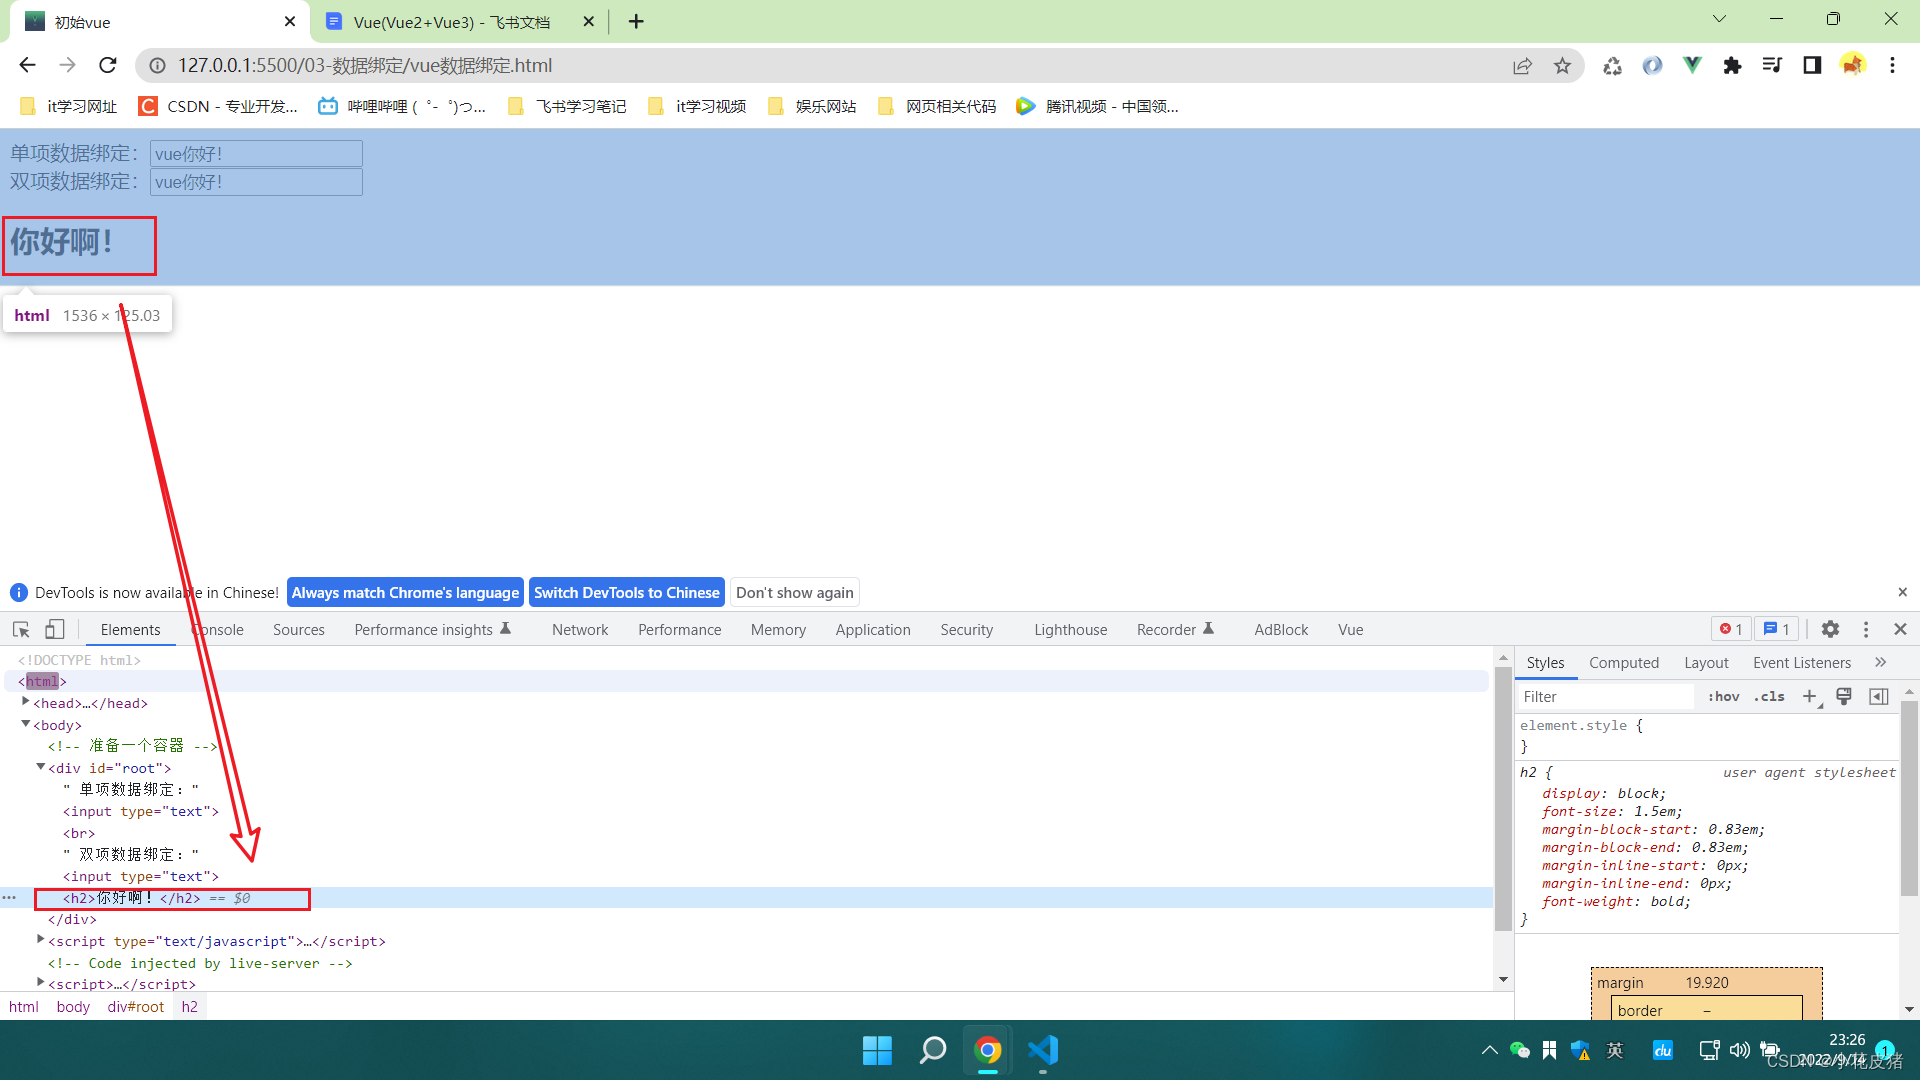This screenshot has width=1920, height=1080.
Task: Click the Vue devtools extension icon
Action: coord(1692,66)
